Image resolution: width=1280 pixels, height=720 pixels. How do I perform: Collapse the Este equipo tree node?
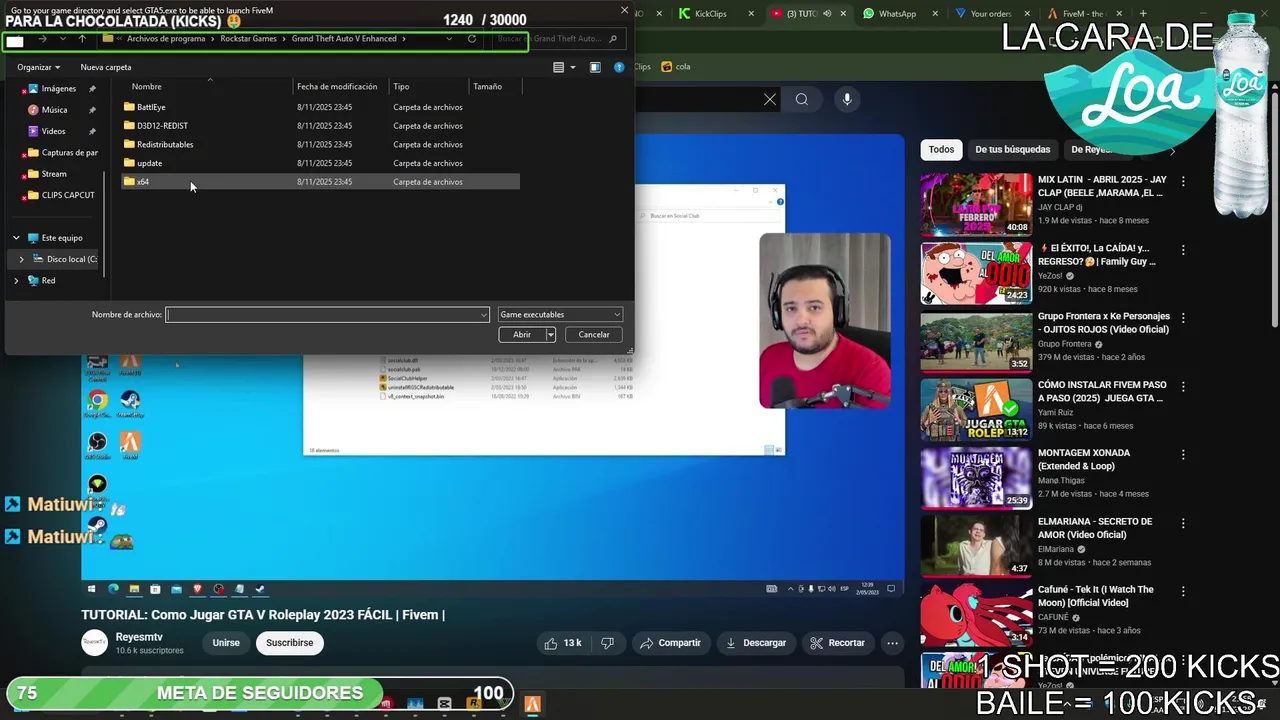[x=16, y=238]
